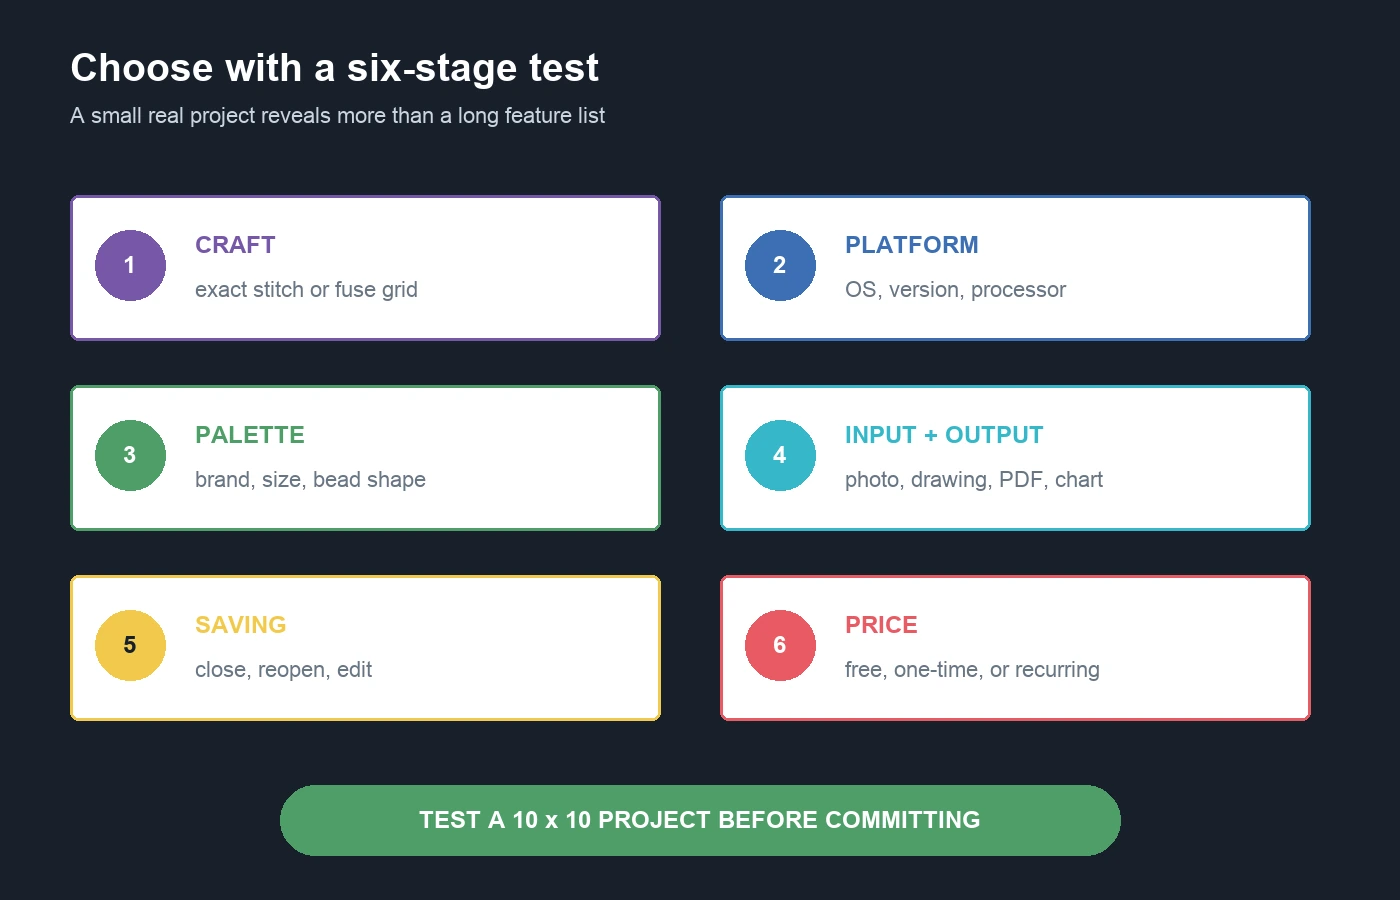Open the PLATFORM heading
This screenshot has width=1400, height=900.
912,245
